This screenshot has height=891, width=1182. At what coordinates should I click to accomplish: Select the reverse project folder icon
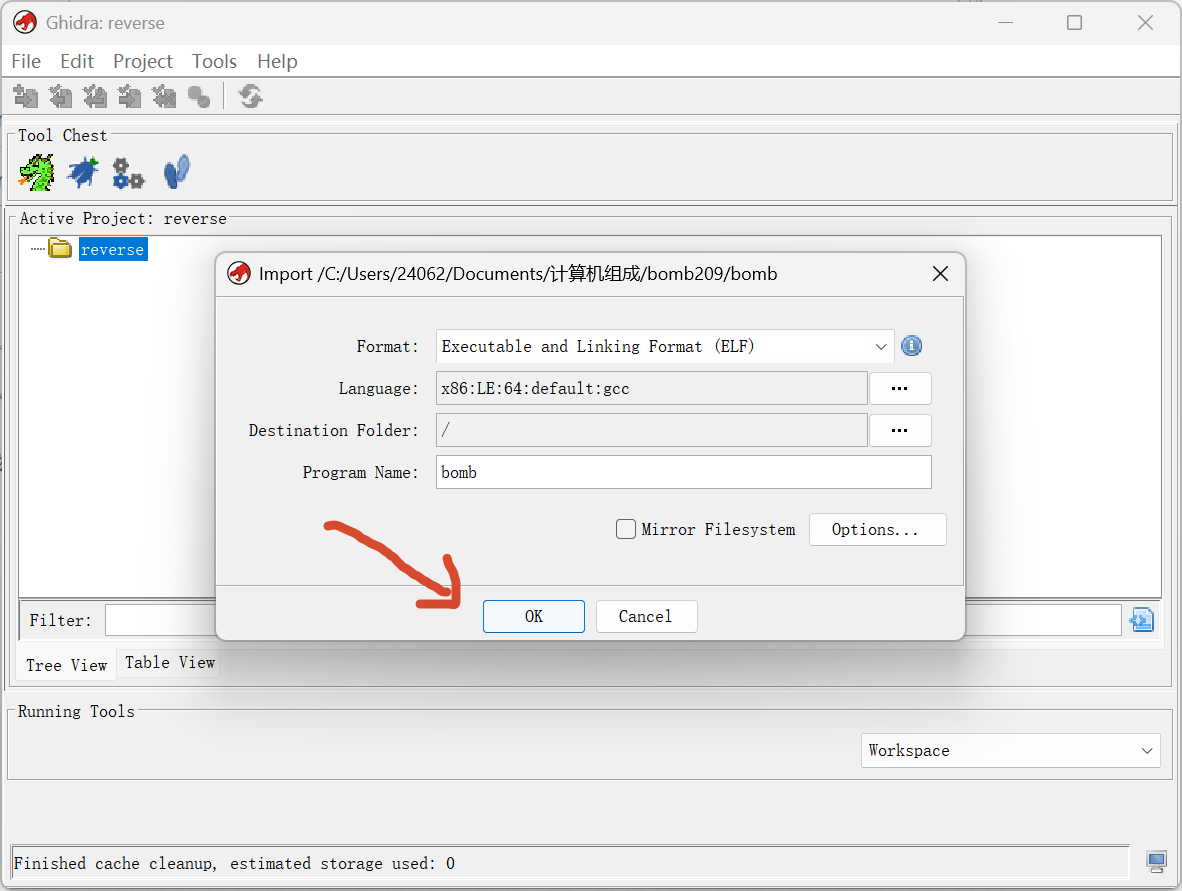60,248
